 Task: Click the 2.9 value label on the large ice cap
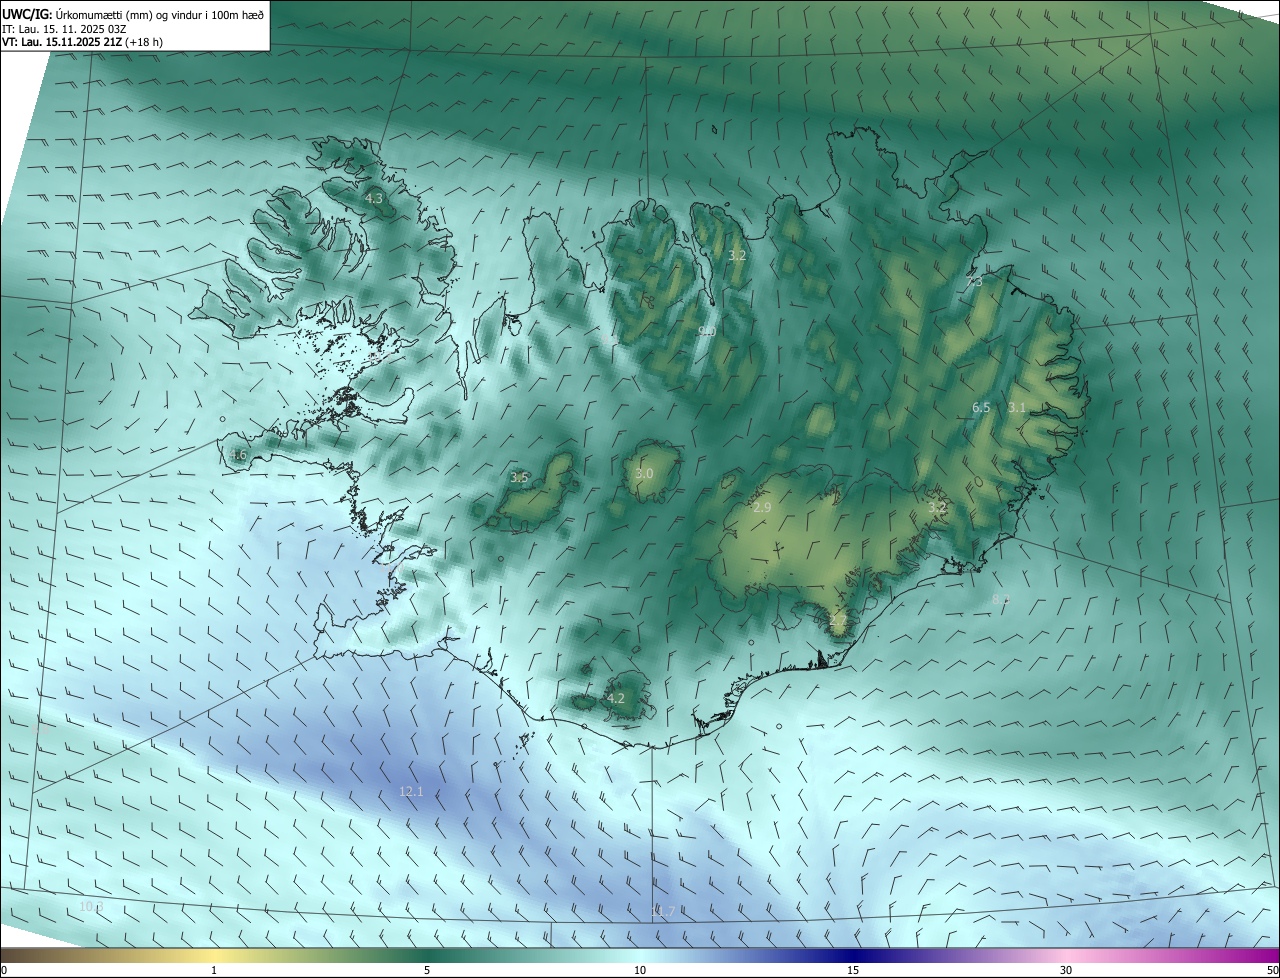tap(762, 508)
